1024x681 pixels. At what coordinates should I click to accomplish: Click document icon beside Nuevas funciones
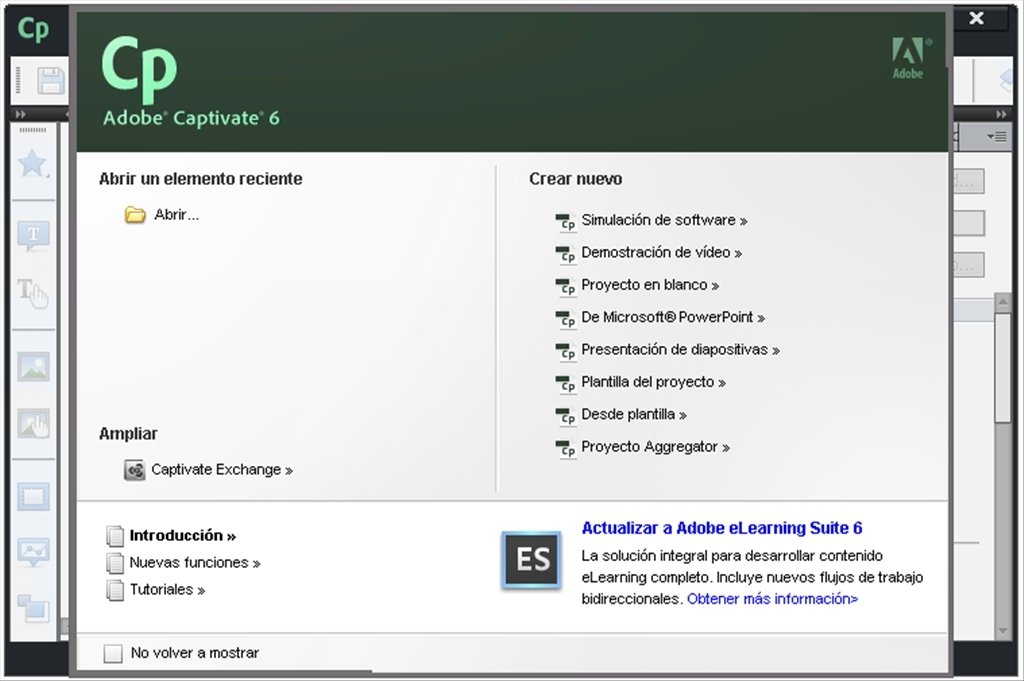tap(115, 563)
